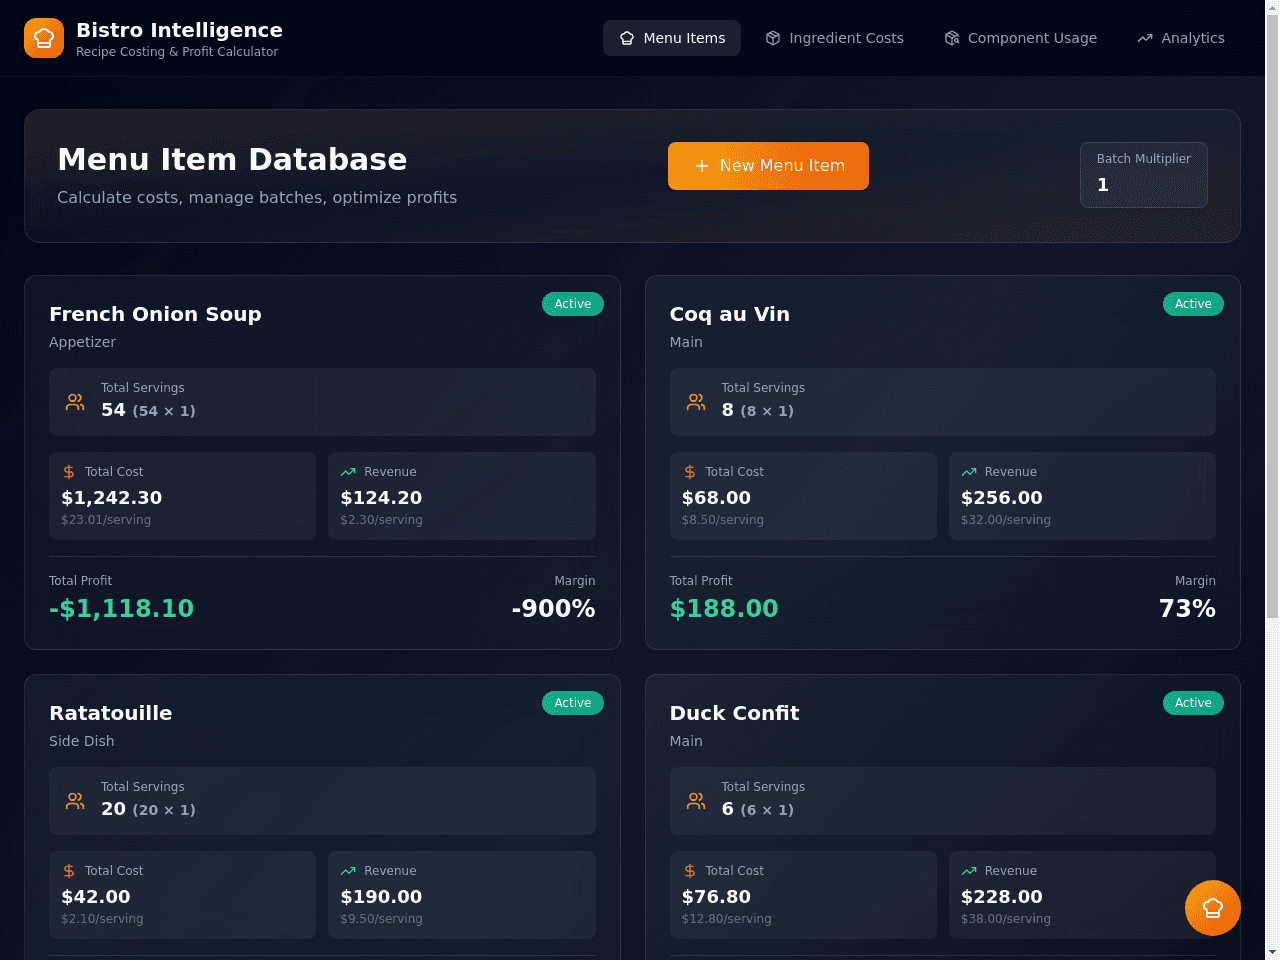The width and height of the screenshot is (1280, 960).
Task: Open the Analytics tab
Action: click(1181, 38)
